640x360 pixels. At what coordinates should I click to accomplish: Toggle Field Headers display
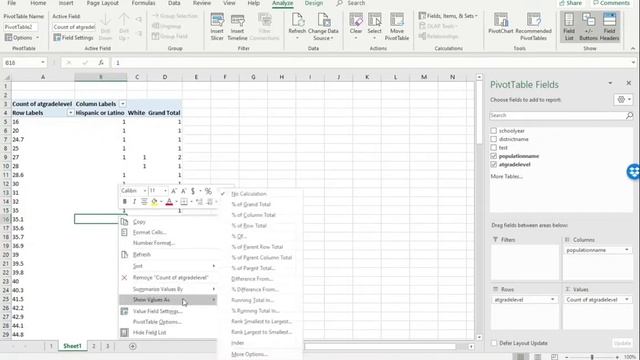[x=609, y=27]
